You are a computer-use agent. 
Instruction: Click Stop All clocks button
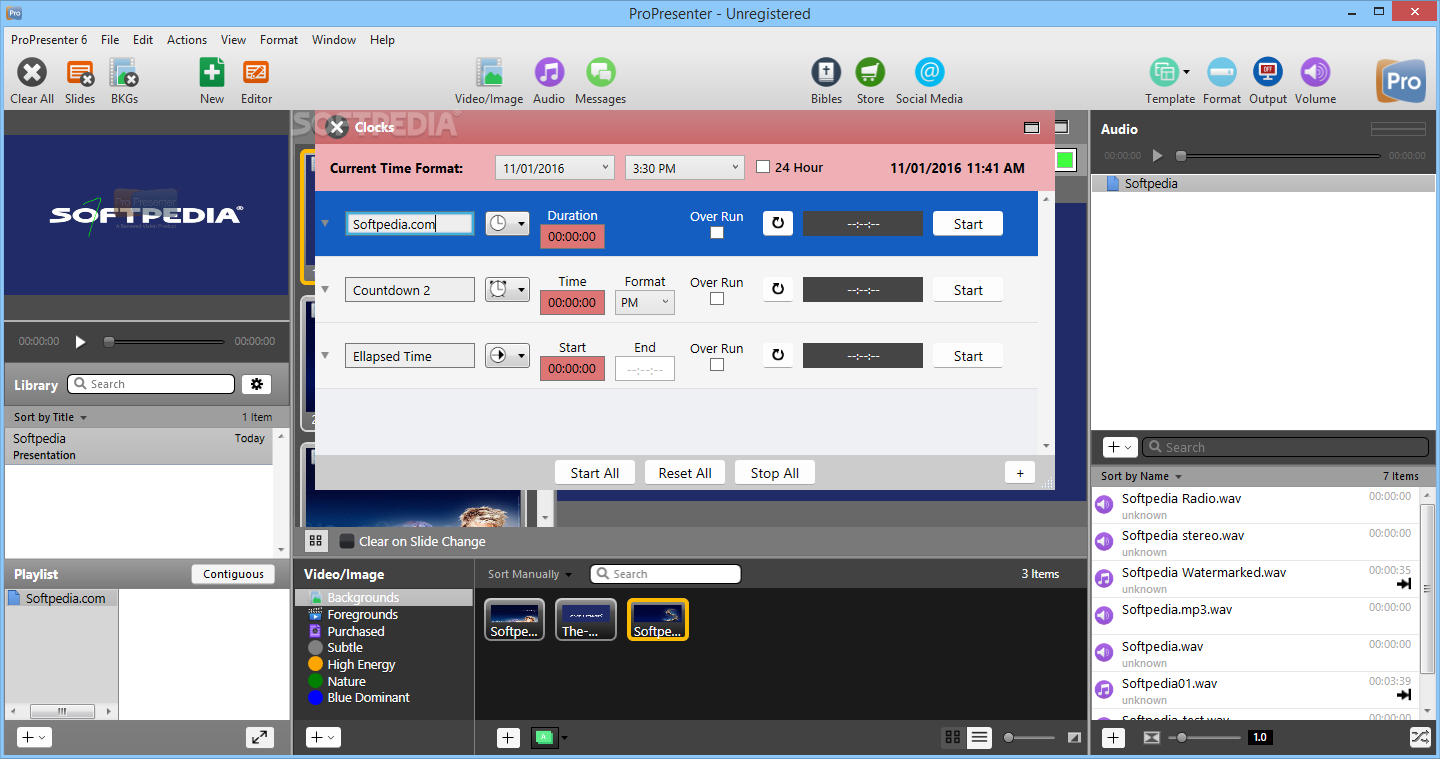pos(775,473)
